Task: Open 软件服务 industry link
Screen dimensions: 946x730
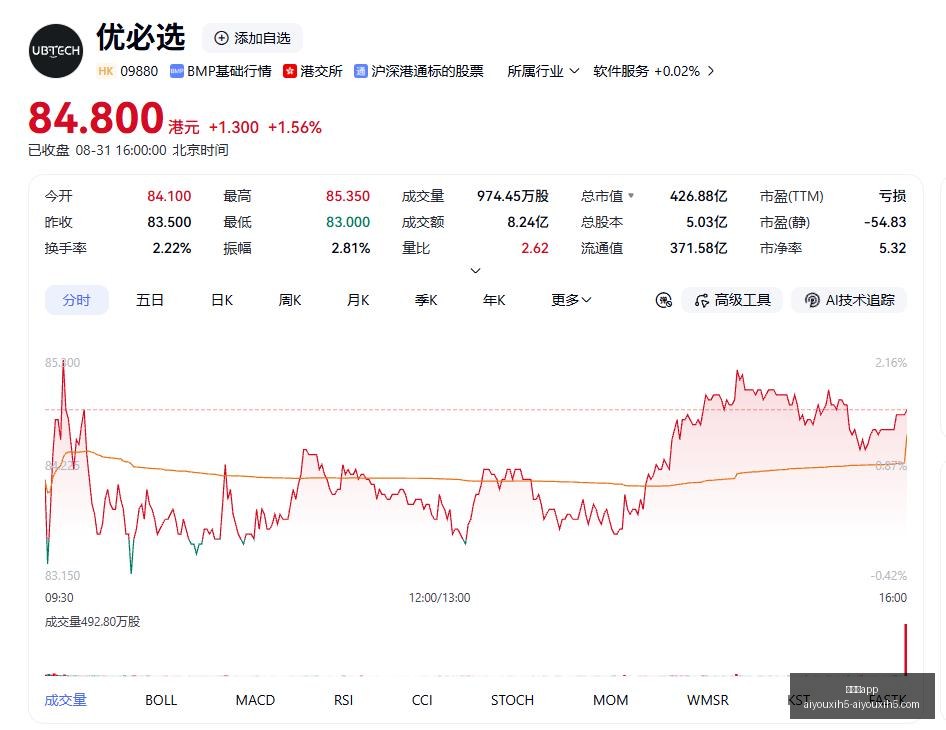Action: [x=646, y=71]
